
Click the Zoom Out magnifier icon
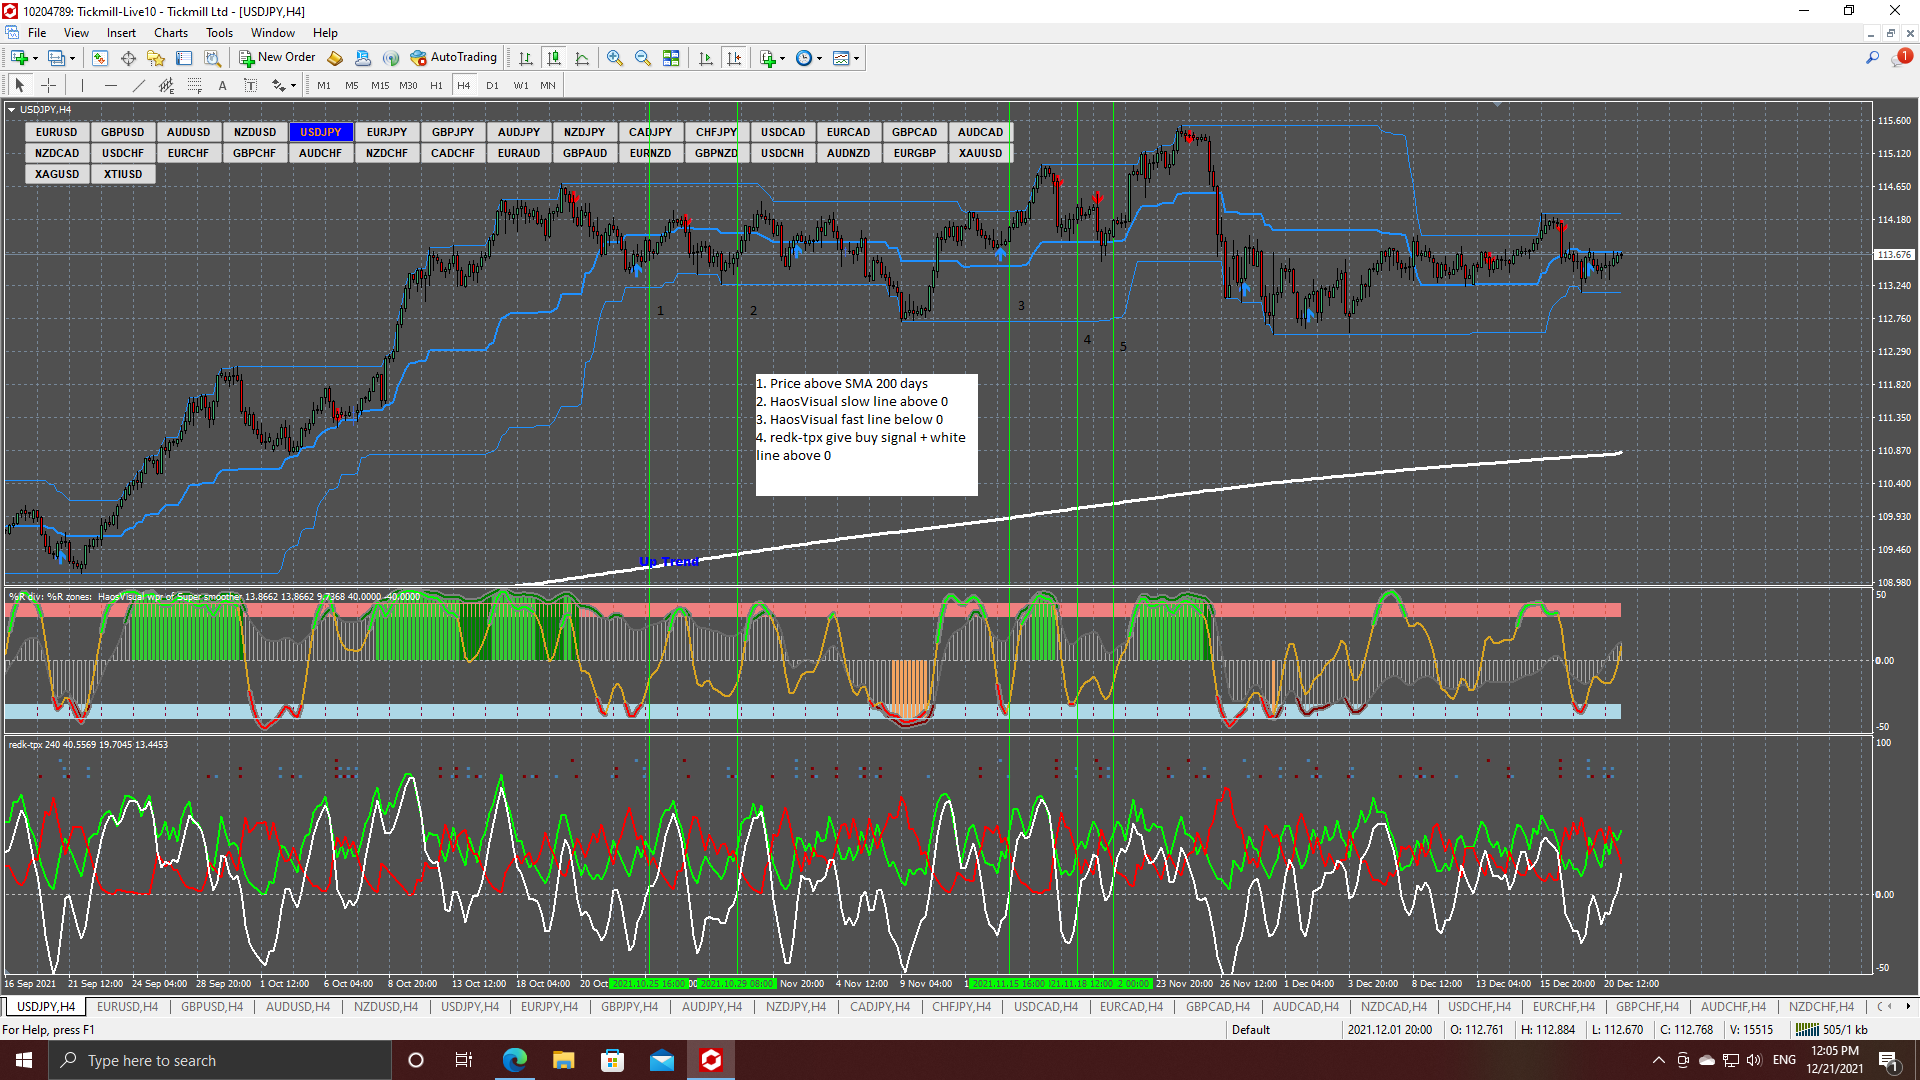[x=643, y=58]
